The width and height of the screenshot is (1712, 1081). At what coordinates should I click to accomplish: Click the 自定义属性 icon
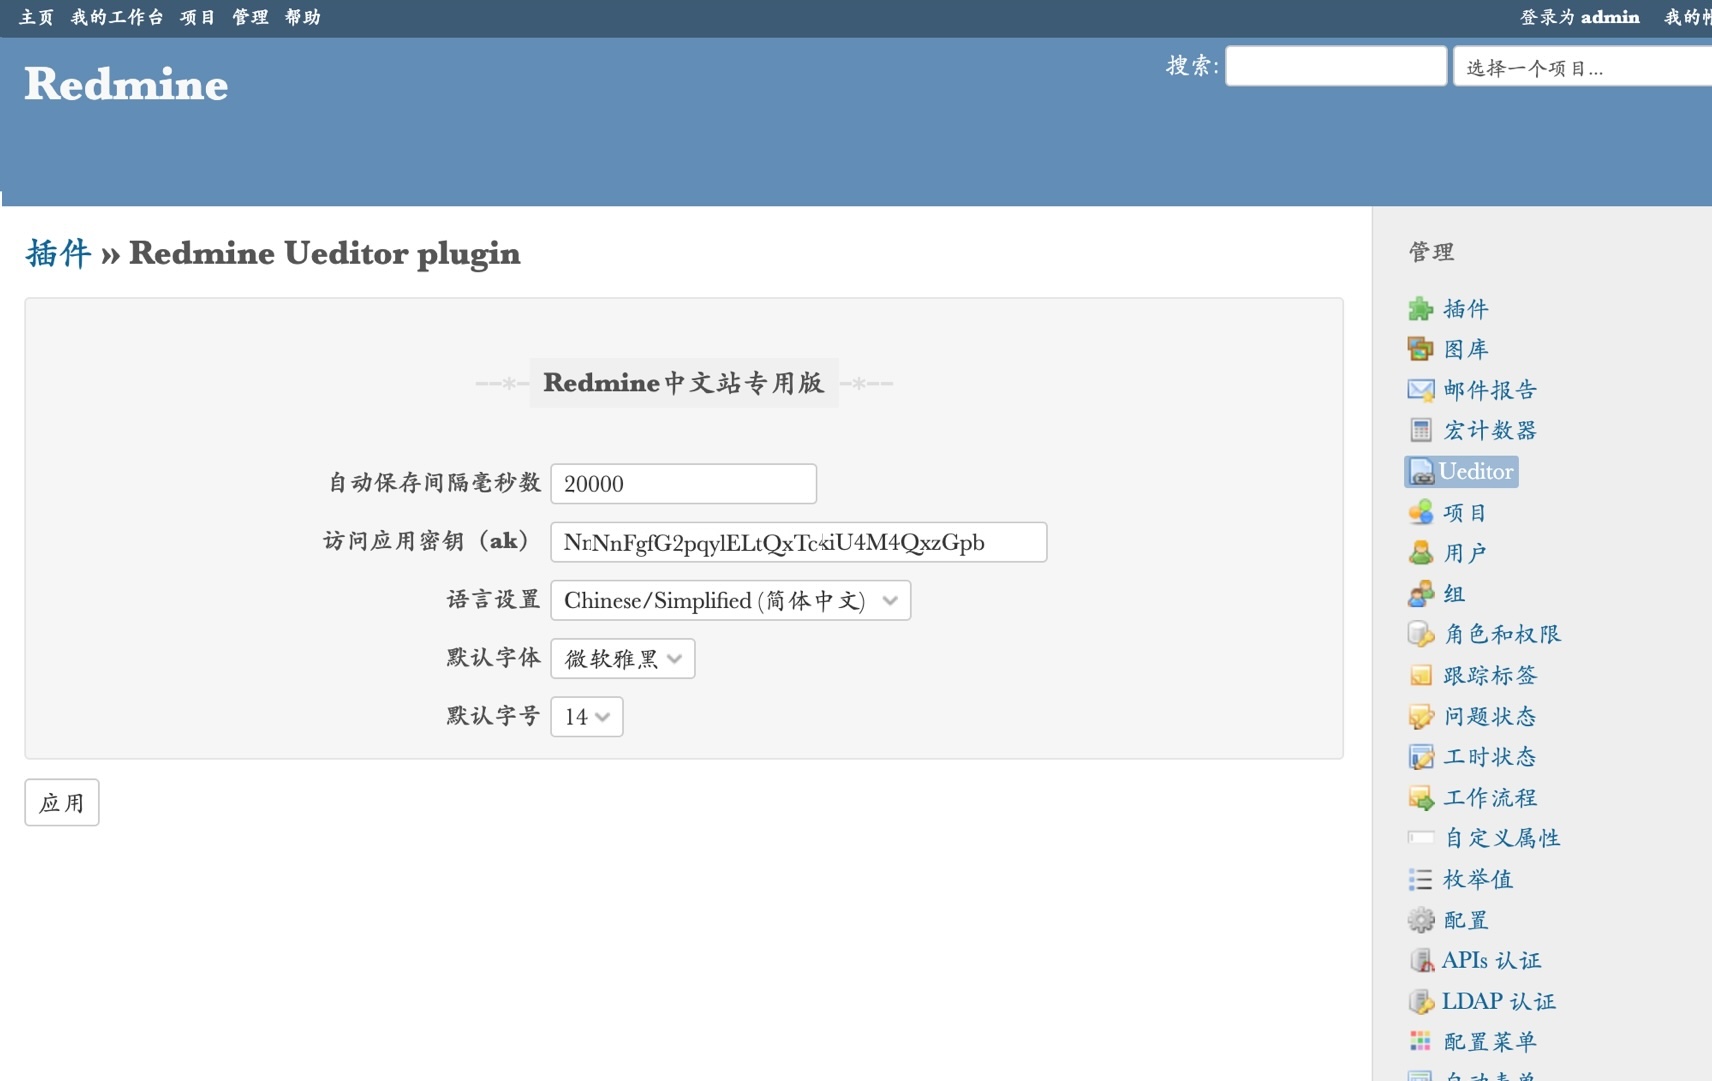pos(1420,838)
